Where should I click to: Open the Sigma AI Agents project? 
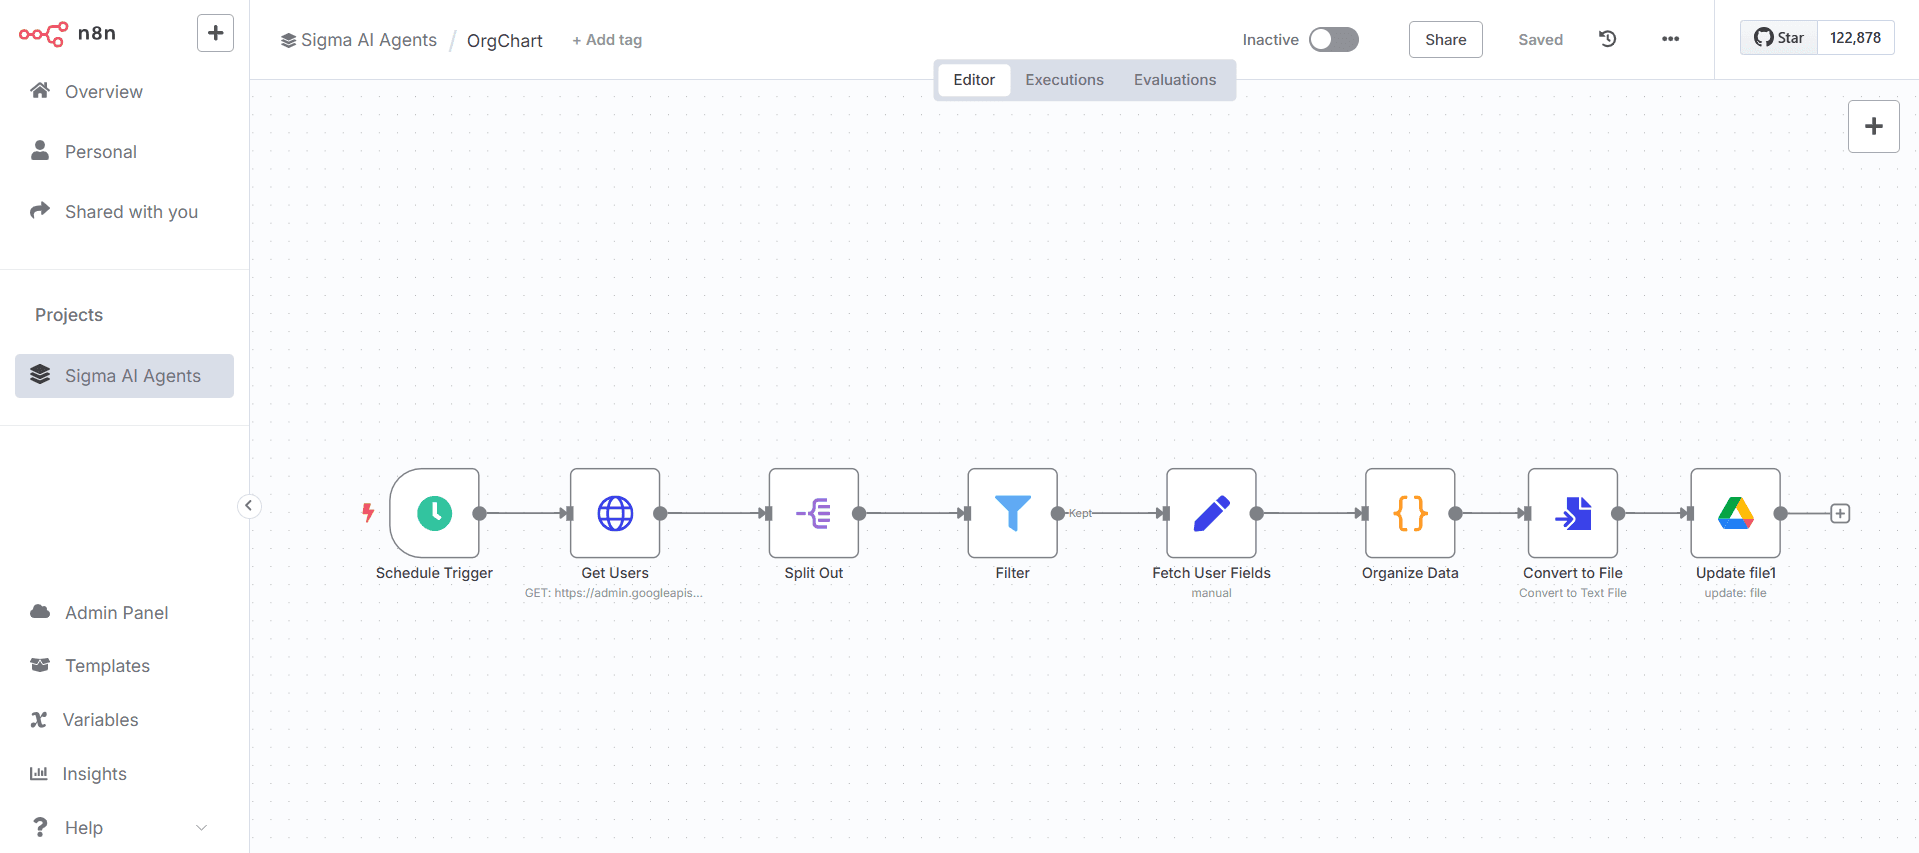point(124,376)
